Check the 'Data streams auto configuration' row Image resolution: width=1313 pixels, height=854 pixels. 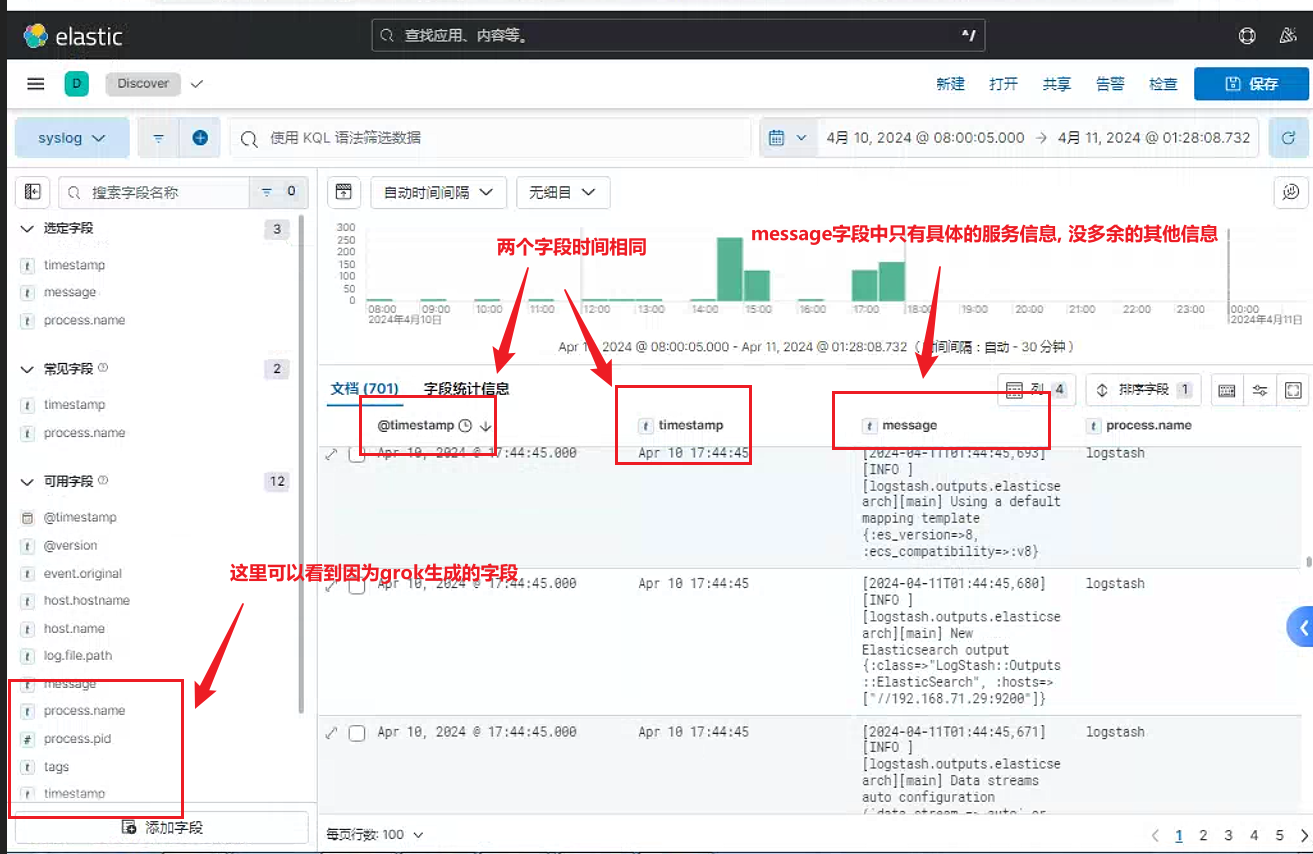pyautogui.click(x=357, y=733)
